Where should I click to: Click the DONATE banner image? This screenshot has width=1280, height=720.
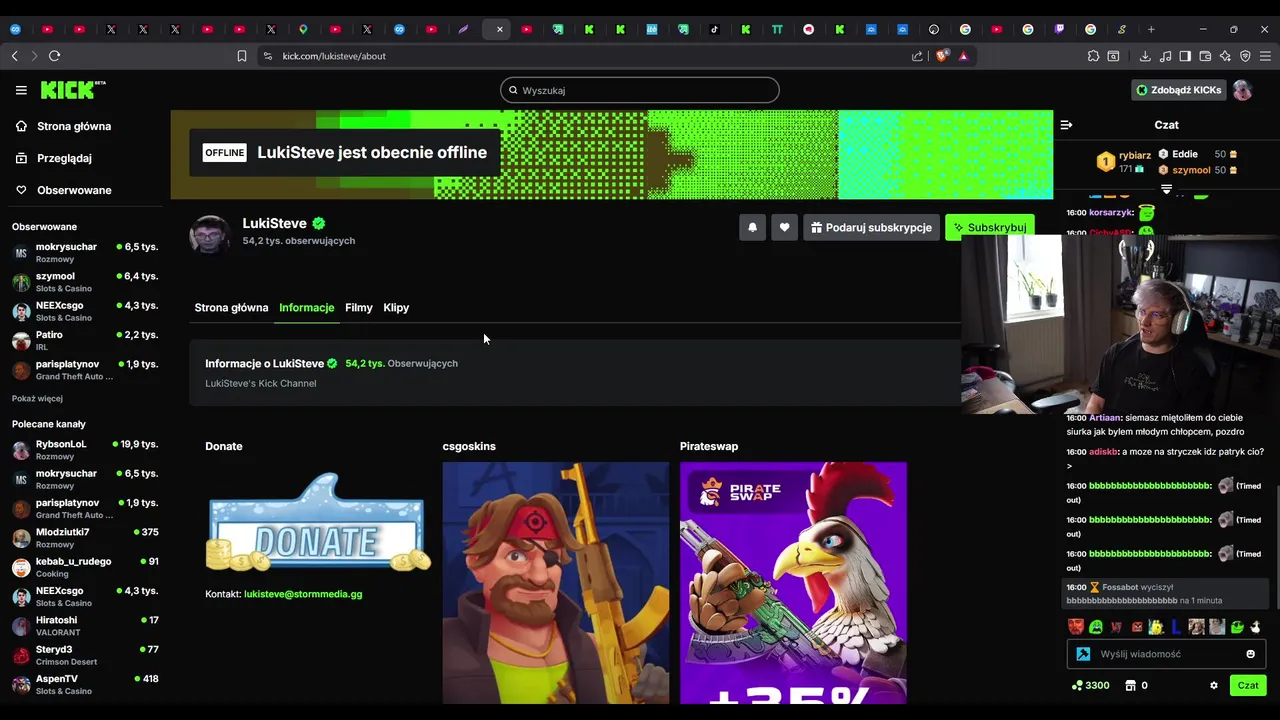tap(318, 522)
